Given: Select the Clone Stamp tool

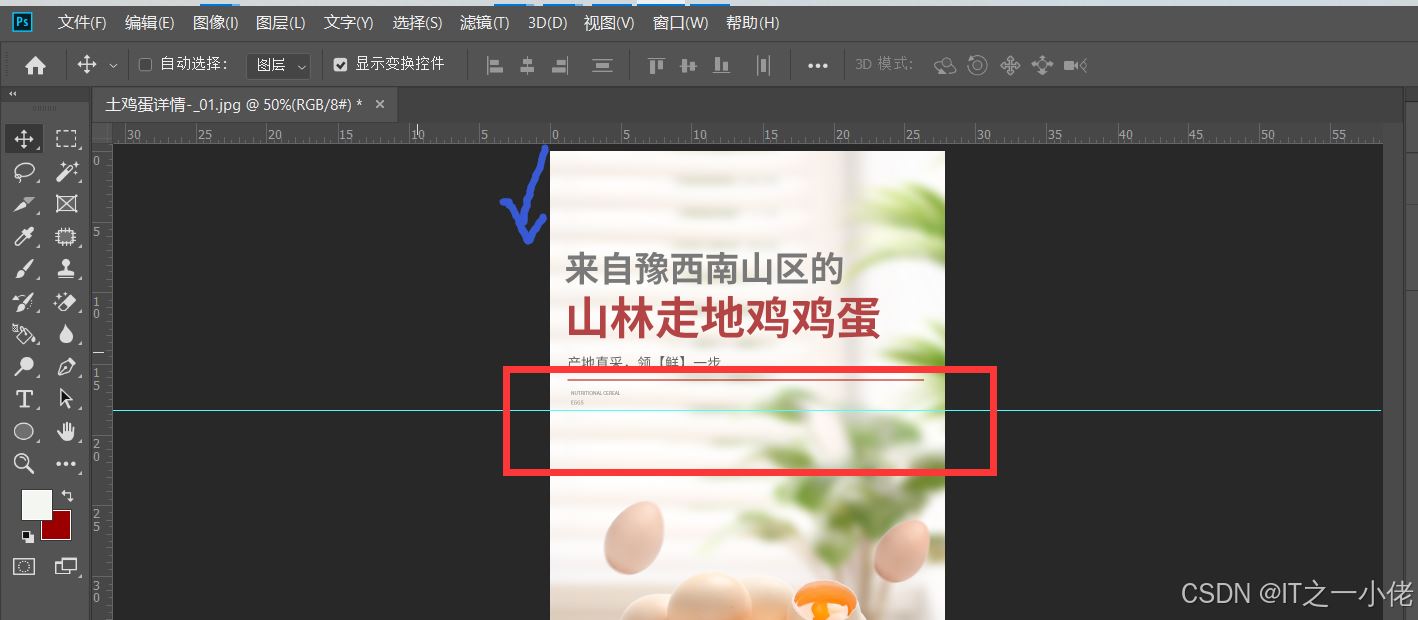Looking at the screenshot, I should 66,269.
